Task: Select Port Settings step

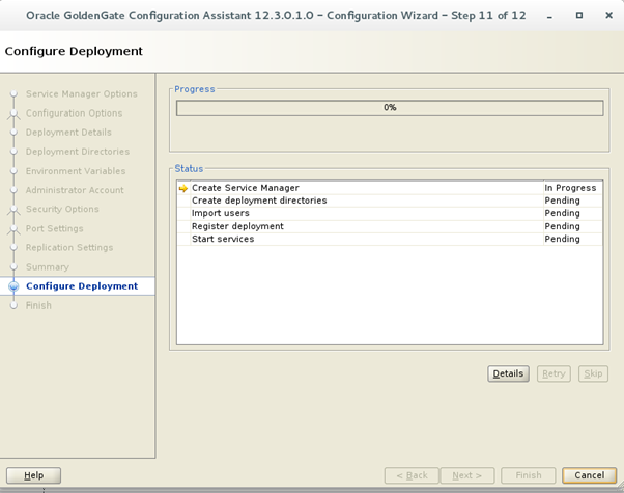Action: [55, 228]
